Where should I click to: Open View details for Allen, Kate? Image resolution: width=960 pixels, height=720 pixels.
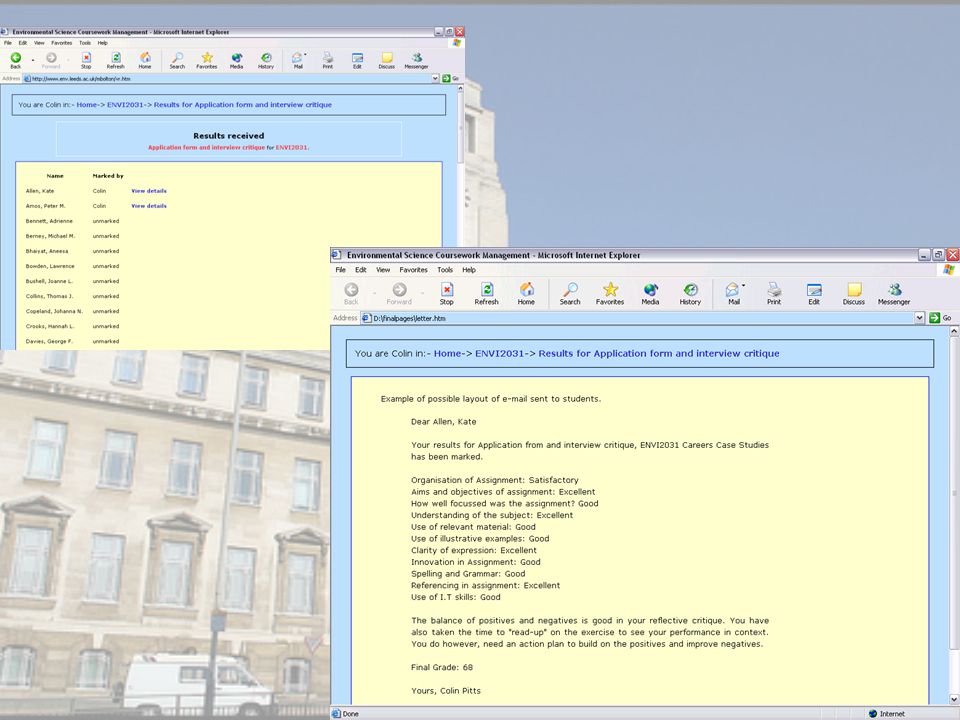click(149, 191)
